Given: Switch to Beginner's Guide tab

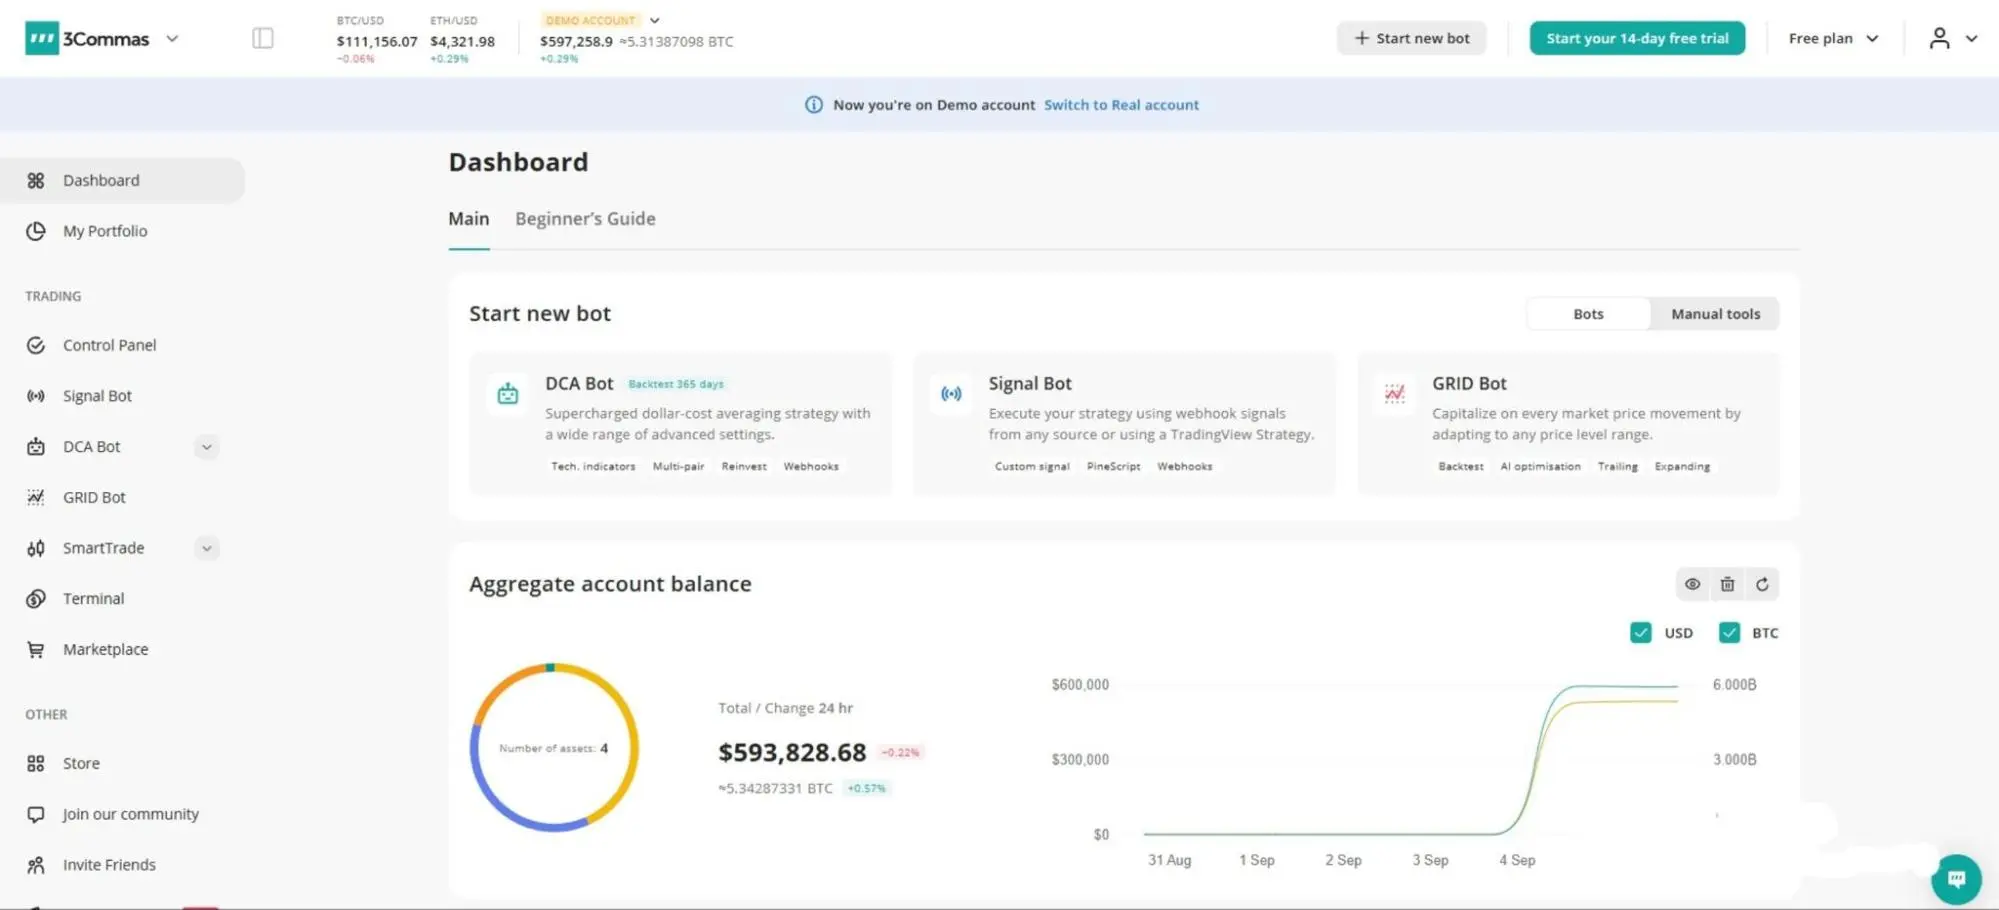Looking at the screenshot, I should (x=585, y=219).
